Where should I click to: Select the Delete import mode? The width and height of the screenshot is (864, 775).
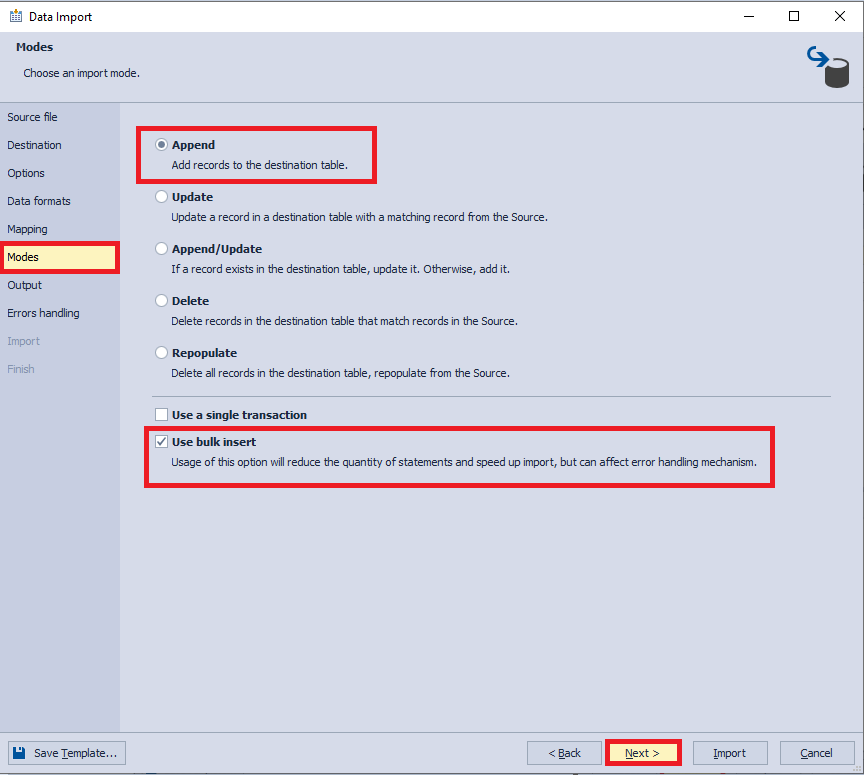click(161, 300)
